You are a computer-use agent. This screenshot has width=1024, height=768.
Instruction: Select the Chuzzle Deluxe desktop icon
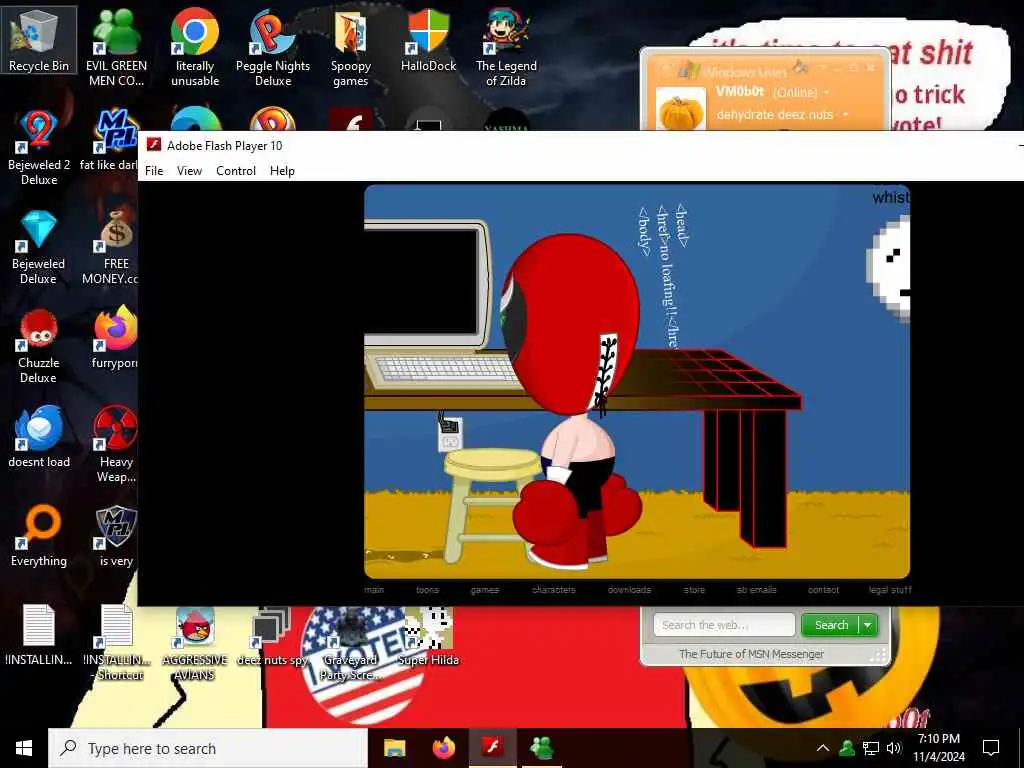39,345
